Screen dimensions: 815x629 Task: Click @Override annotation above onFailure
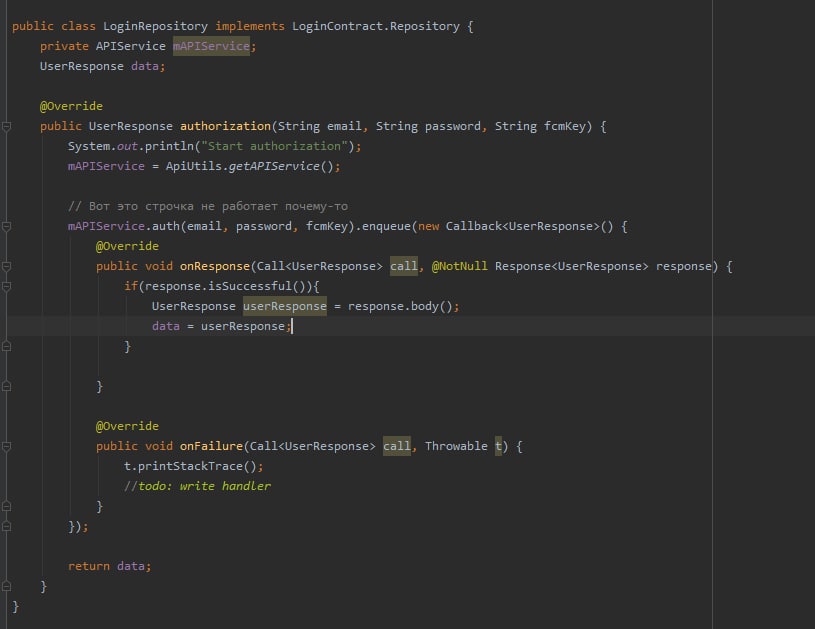coord(127,426)
